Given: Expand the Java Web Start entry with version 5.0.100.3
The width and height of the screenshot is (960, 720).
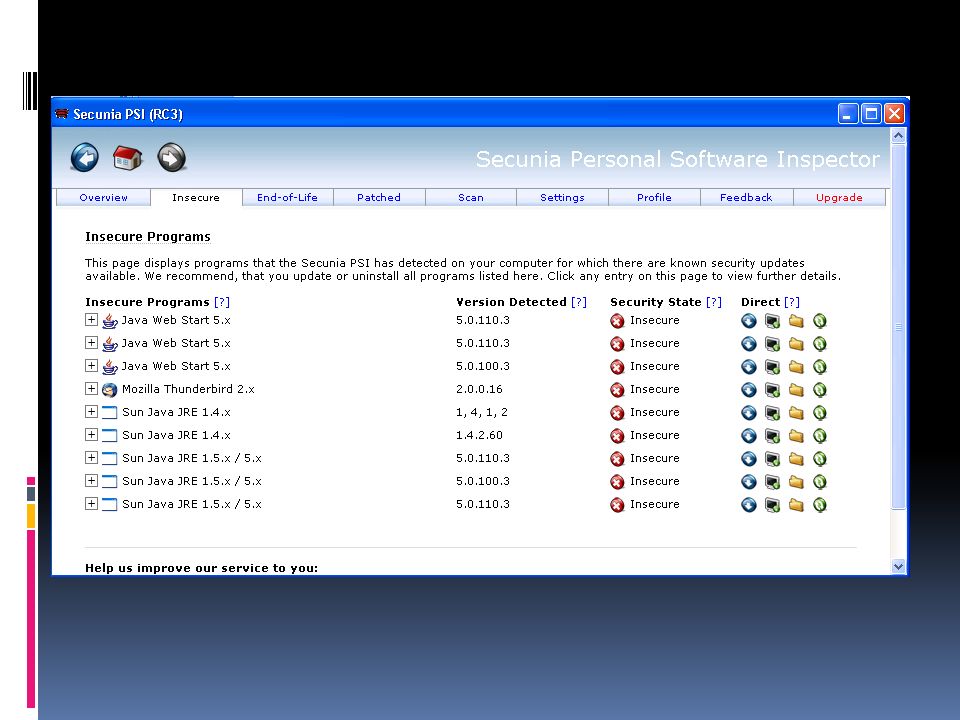Looking at the screenshot, I should [91, 366].
